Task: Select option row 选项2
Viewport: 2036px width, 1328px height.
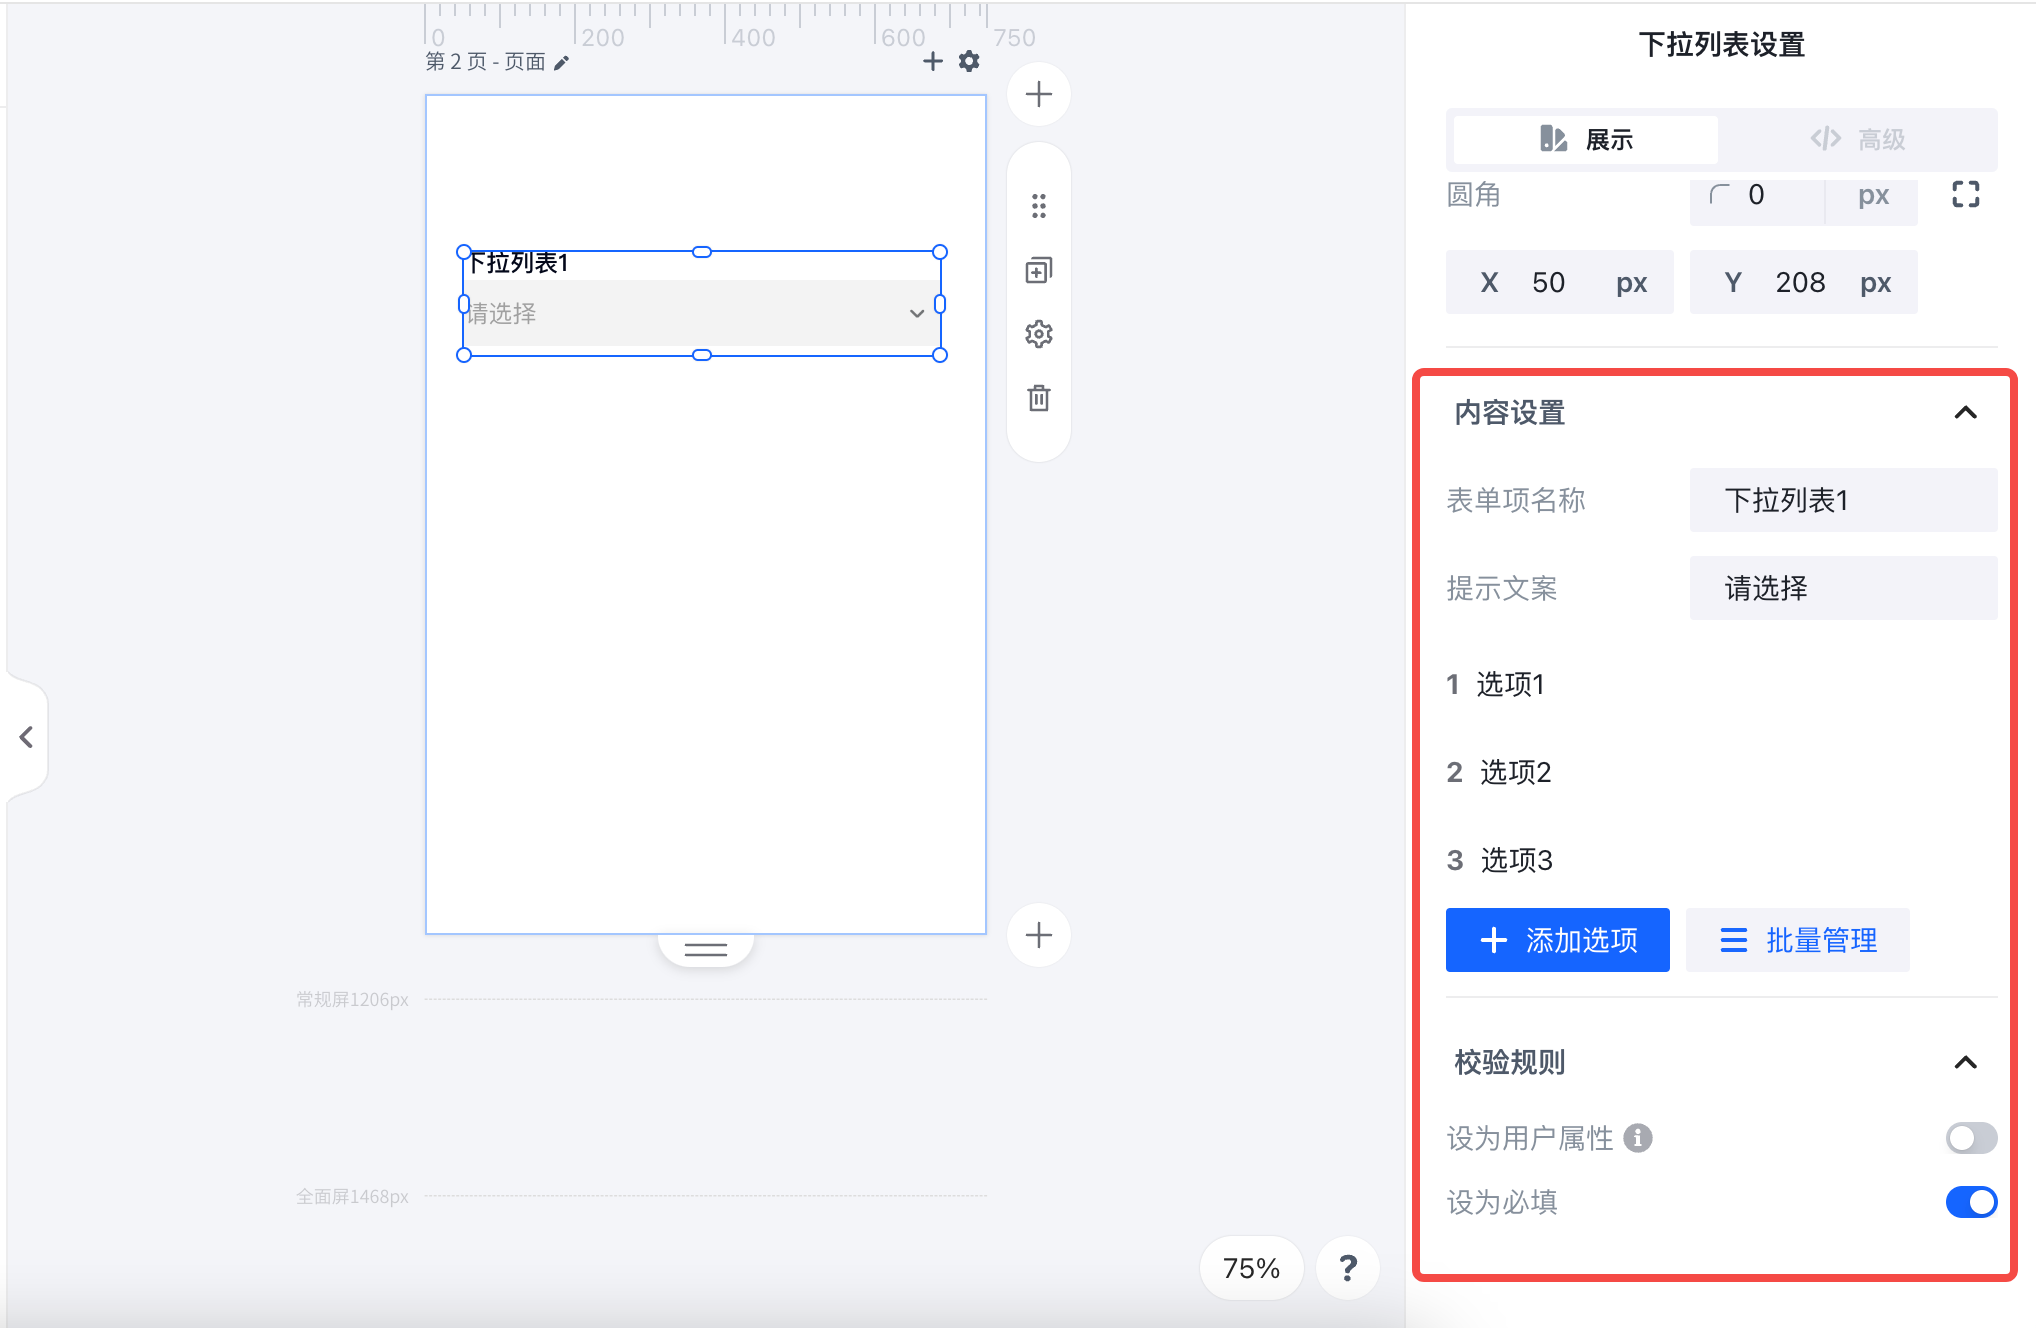Action: coord(1721,772)
